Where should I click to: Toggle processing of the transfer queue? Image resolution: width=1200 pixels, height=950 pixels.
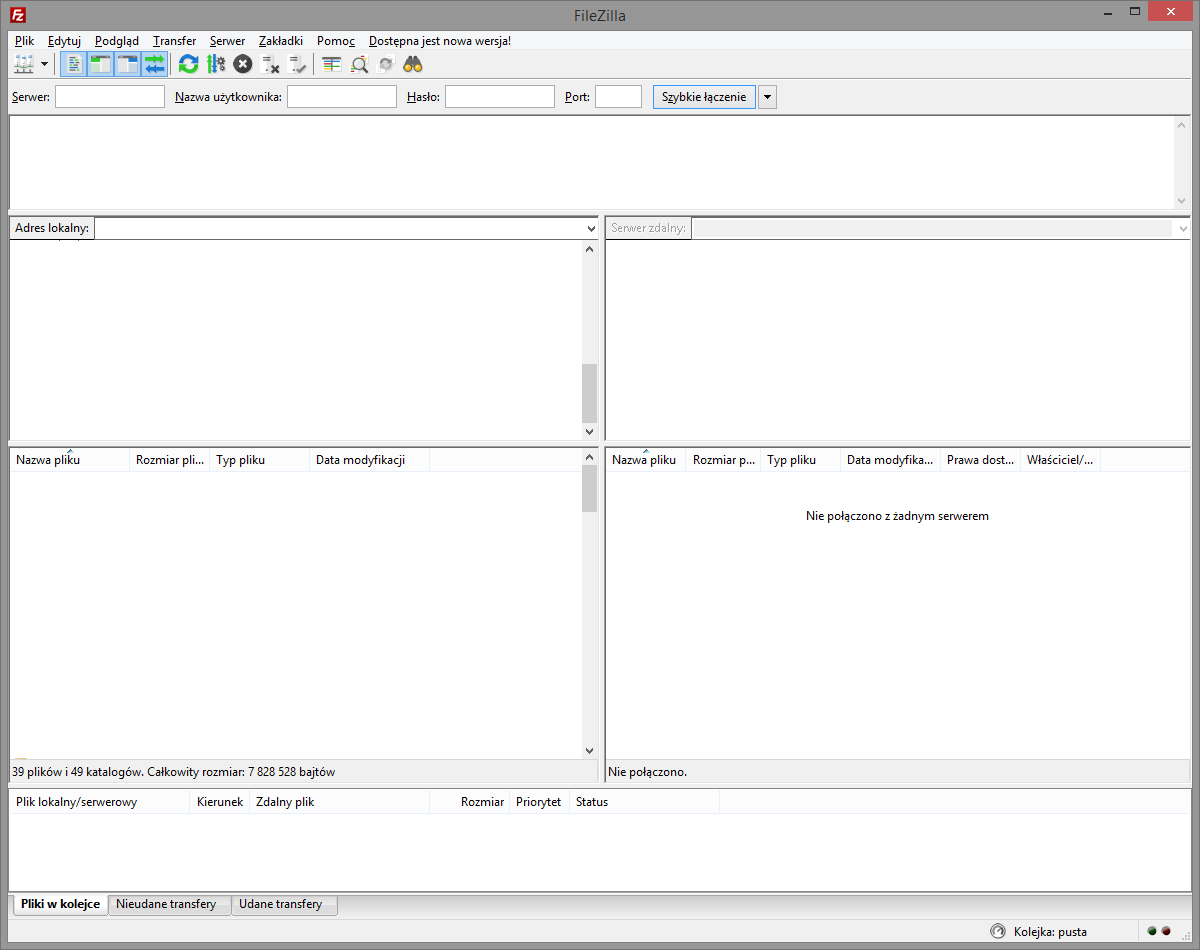(216, 64)
